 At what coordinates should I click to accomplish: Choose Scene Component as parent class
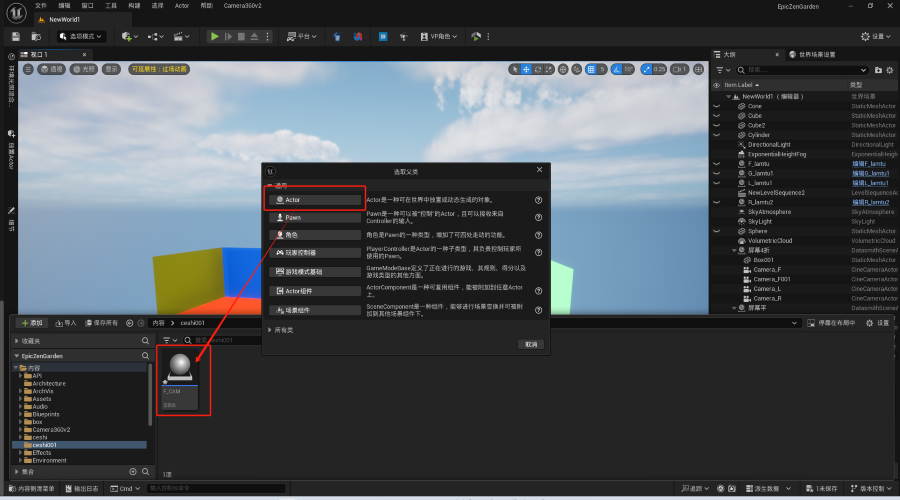315,310
